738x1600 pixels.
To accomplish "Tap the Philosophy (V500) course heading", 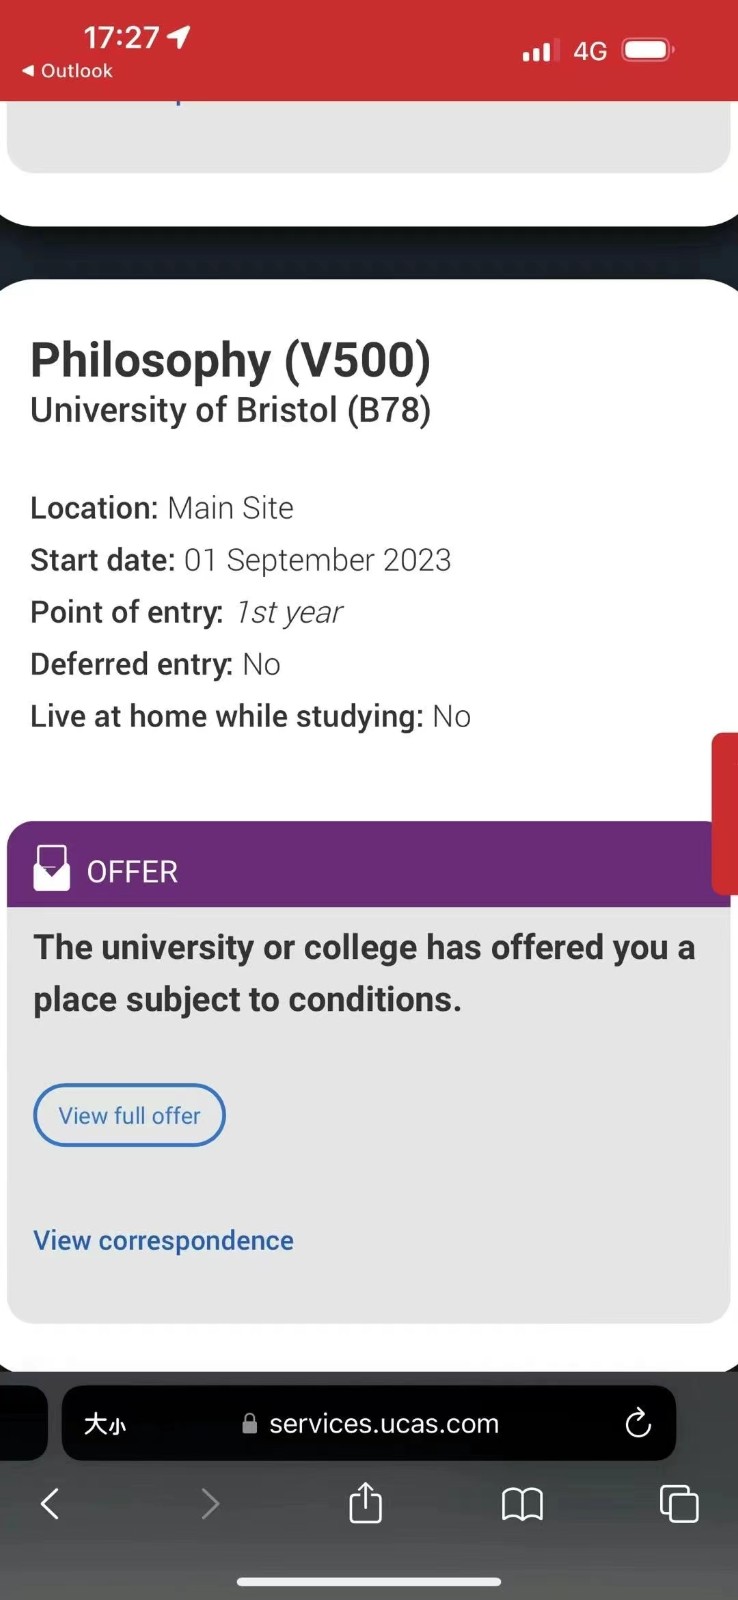I will pos(230,360).
